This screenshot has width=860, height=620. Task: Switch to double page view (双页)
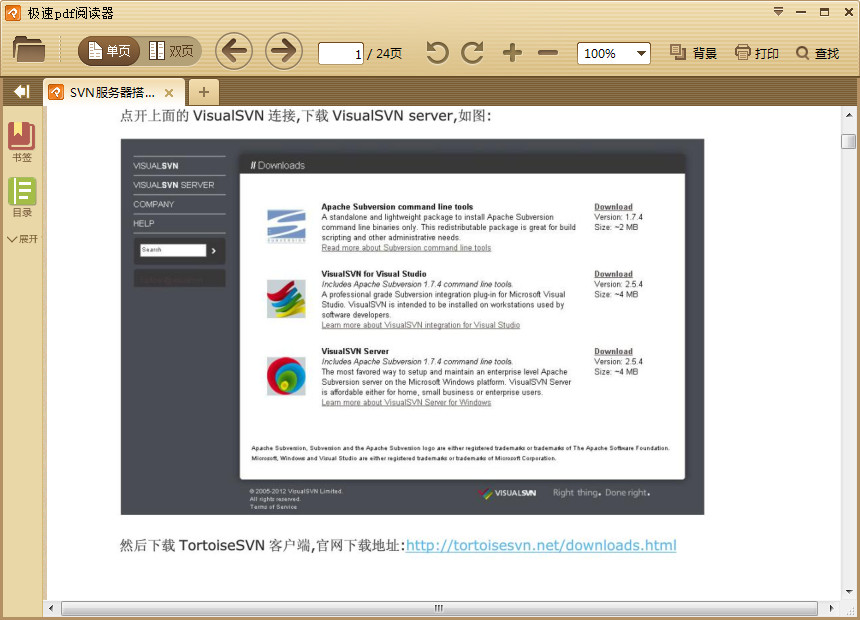tap(171, 51)
